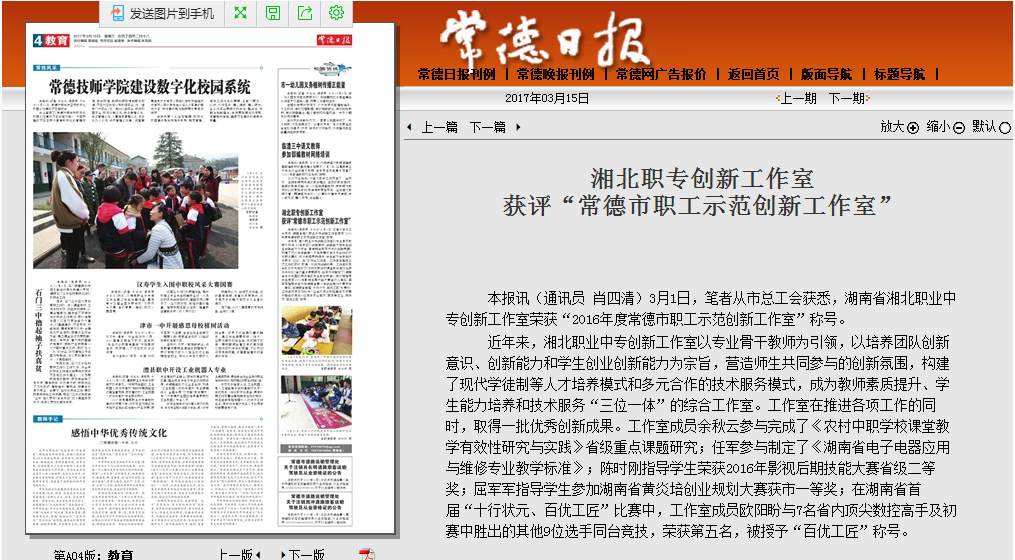
Task: Select 返回首页 in the top navigation
Action: coord(753,74)
